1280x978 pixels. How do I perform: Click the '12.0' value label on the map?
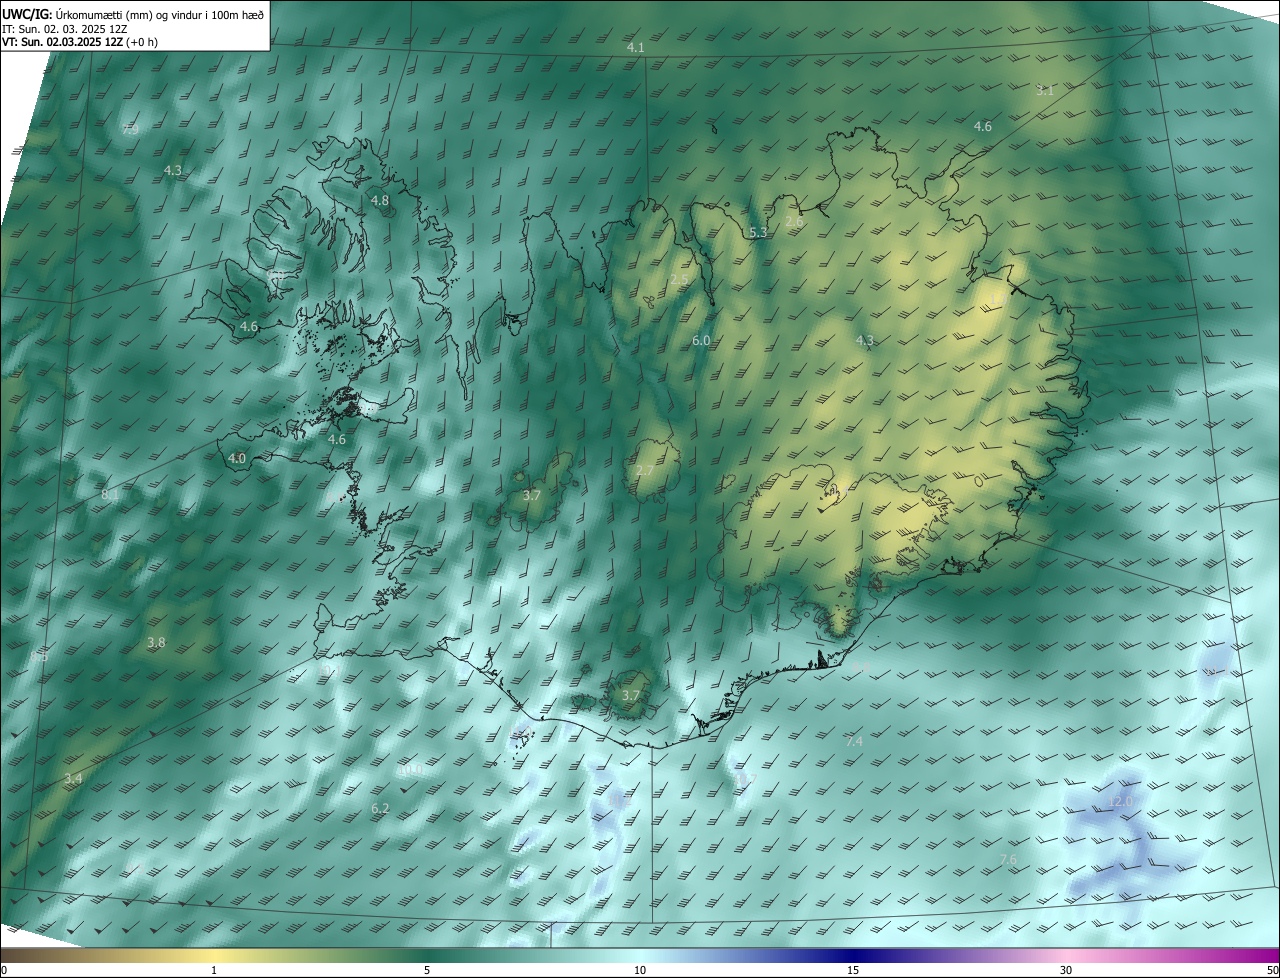coord(1121,801)
